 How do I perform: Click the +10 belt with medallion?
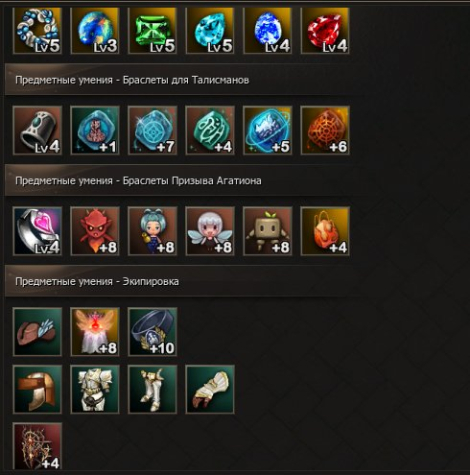pos(152,332)
